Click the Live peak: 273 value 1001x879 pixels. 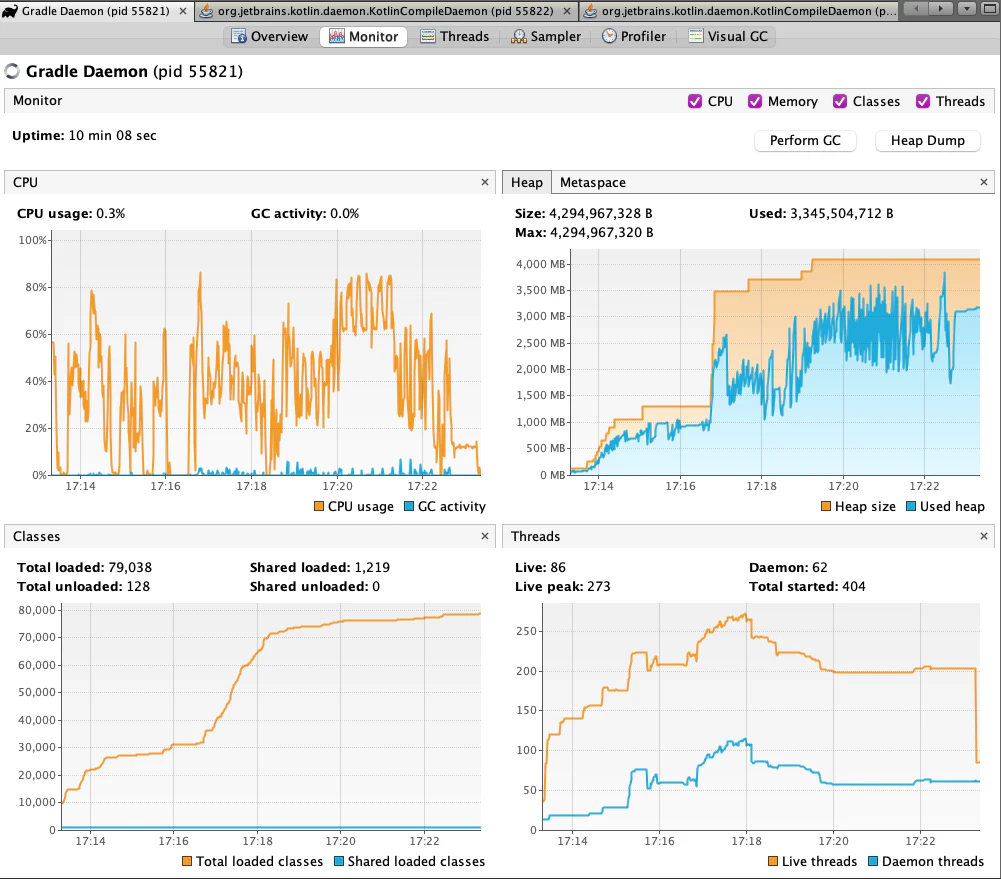tap(562, 587)
